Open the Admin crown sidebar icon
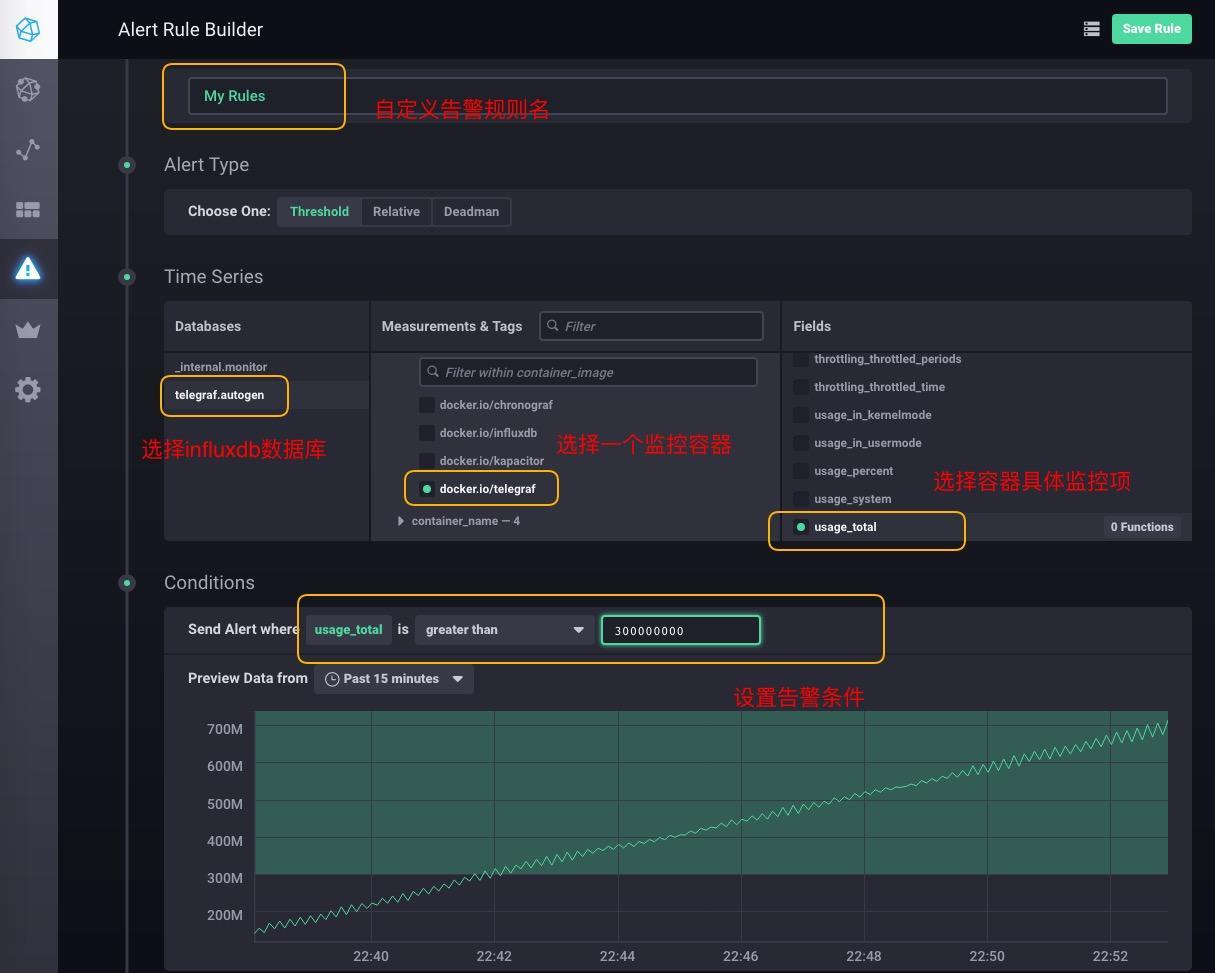The image size is (1215, 973). (x=28, y=329)
